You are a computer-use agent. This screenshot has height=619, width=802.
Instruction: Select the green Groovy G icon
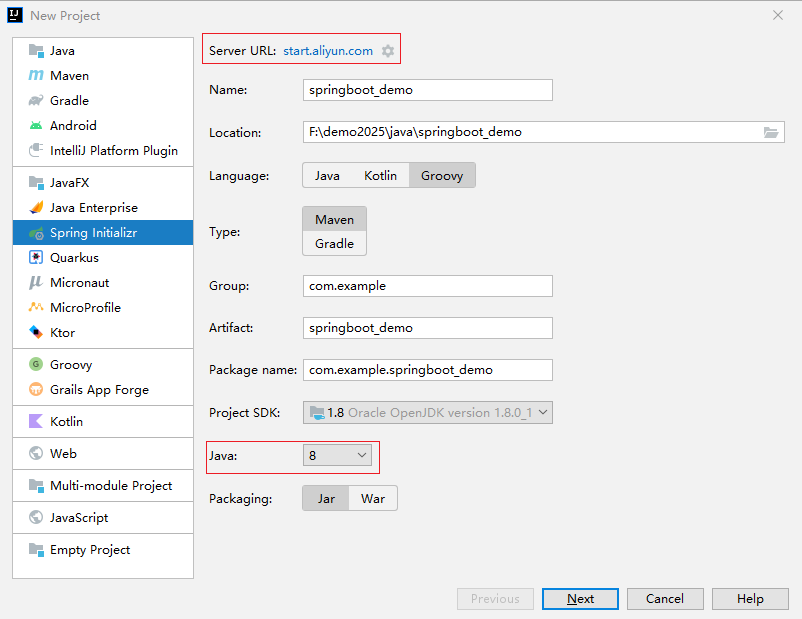click(x=36, y=365)
